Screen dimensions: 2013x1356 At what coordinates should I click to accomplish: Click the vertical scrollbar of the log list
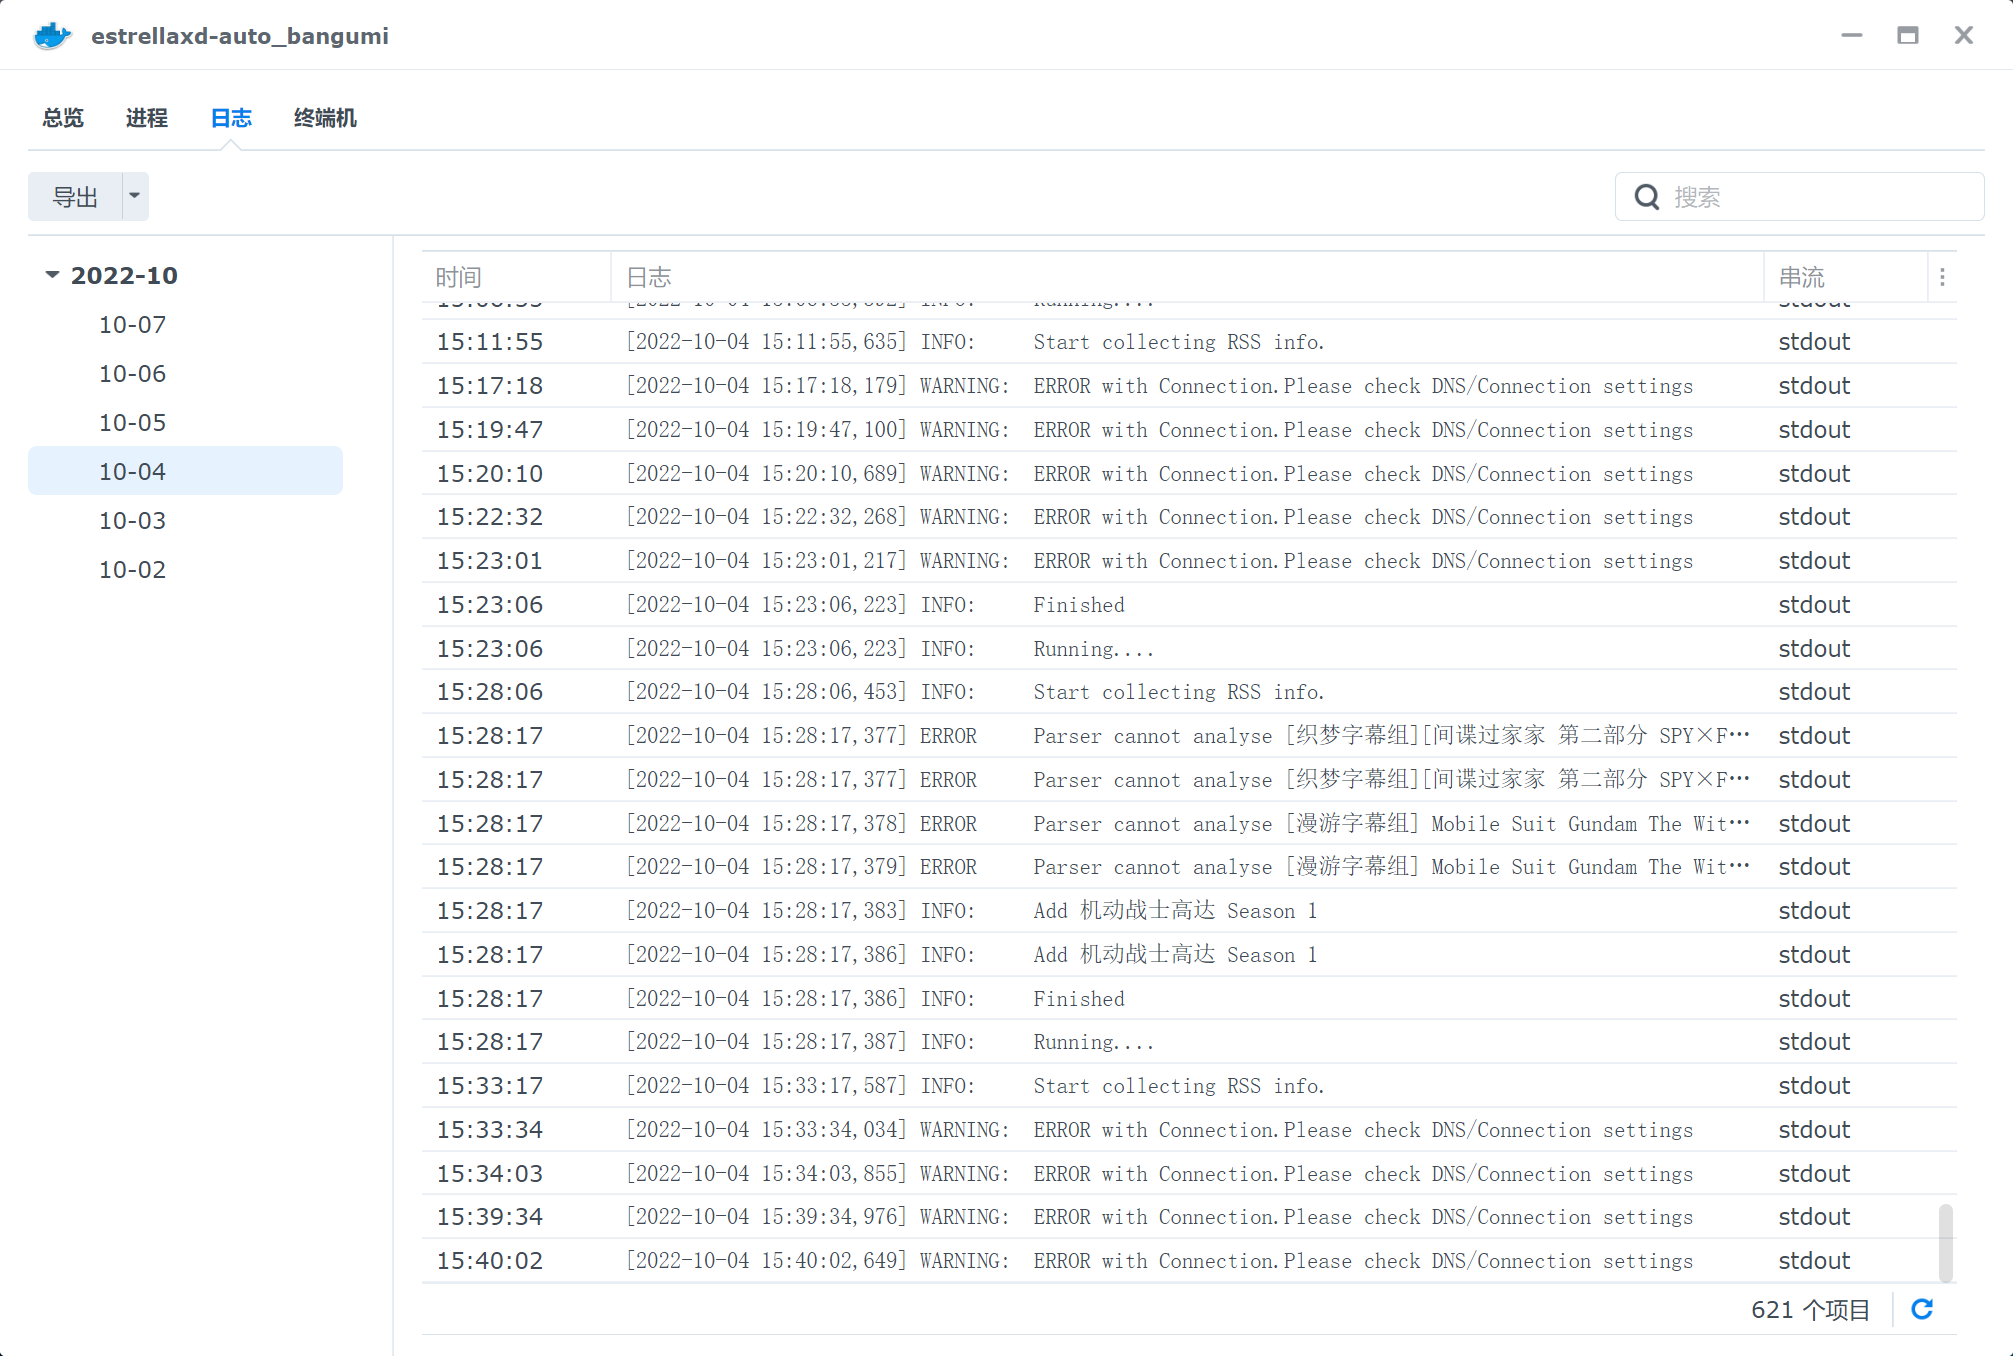click(x=1944, y=1243)
